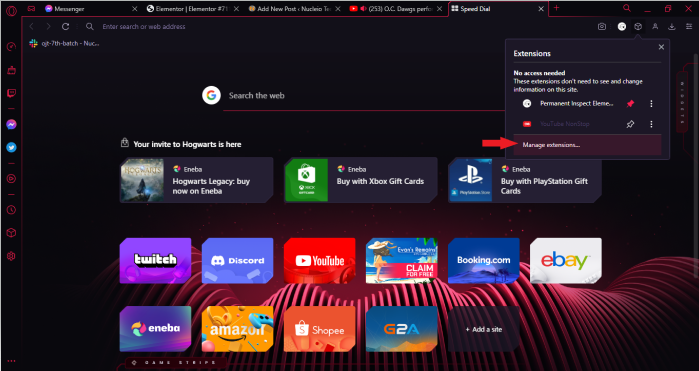This screenshot has height=371, width=699.
Task: Open Twitter from the sidebar
Action: point(12,147)
